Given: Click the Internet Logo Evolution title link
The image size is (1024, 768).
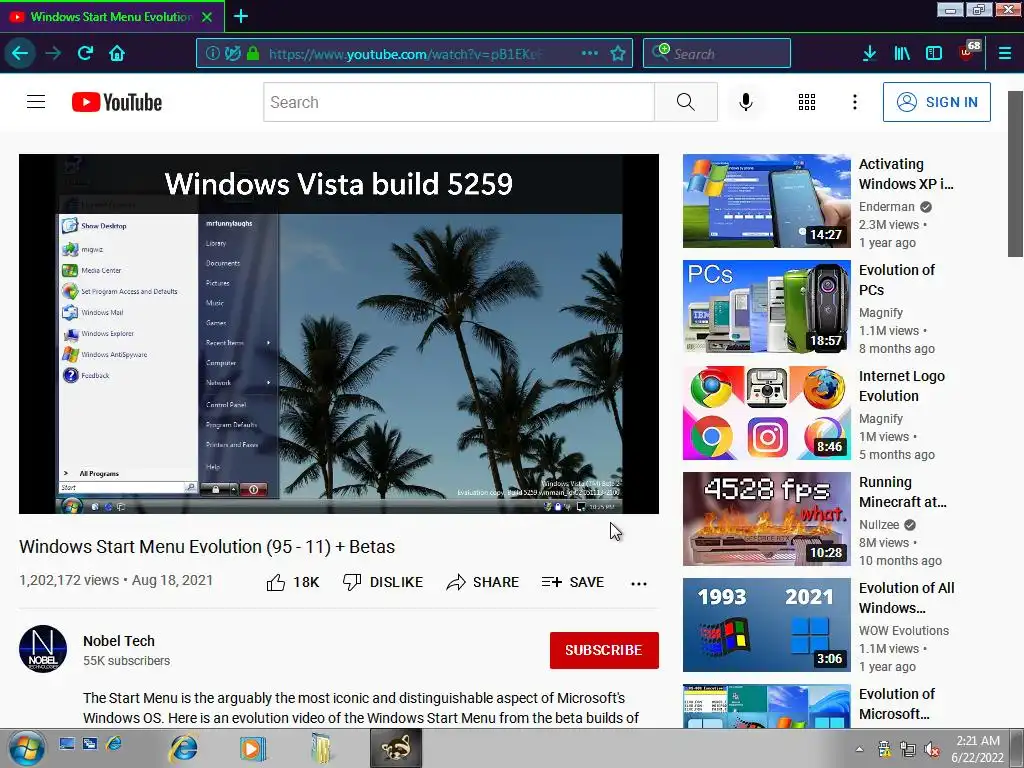Looking at the screenshot, I should [x=902, y=386].
